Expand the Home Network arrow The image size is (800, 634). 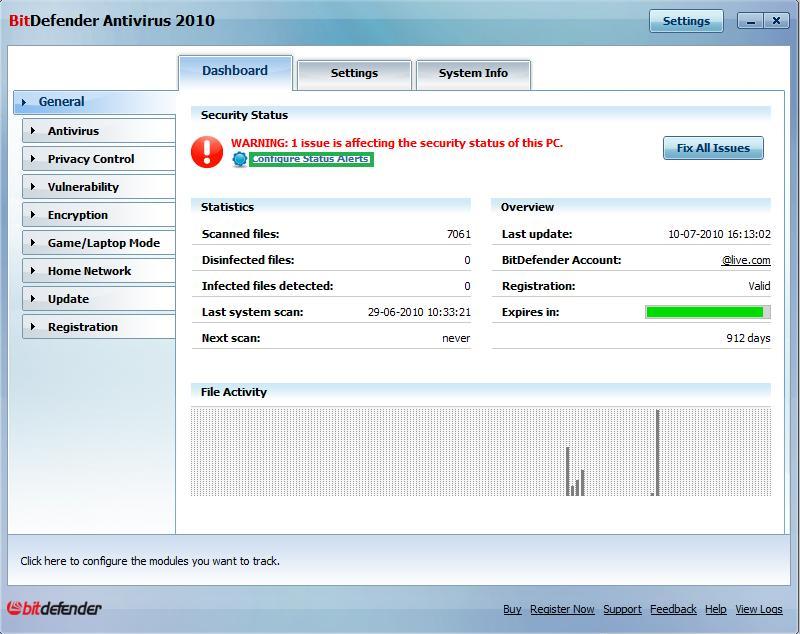[x=33, y=271]
